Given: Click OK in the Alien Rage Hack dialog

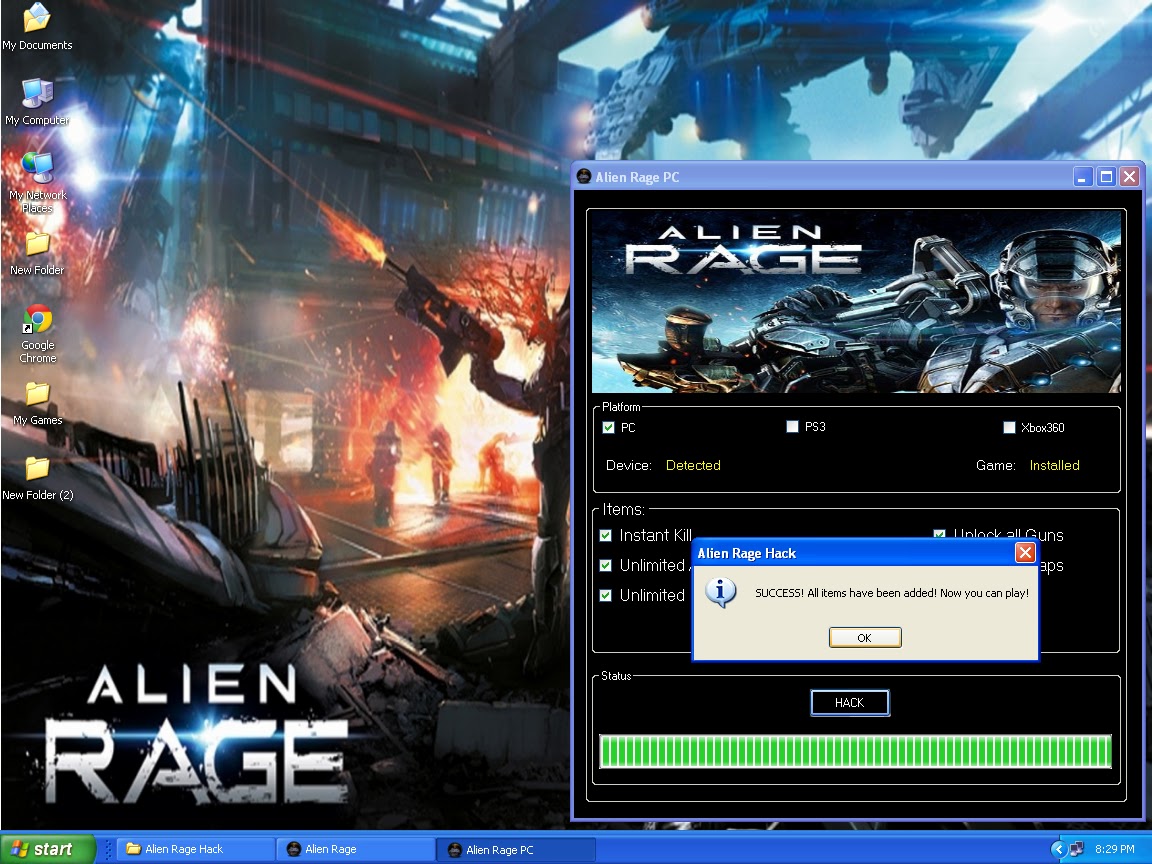Looking at the screenshot, I should (x=865, y=638).
